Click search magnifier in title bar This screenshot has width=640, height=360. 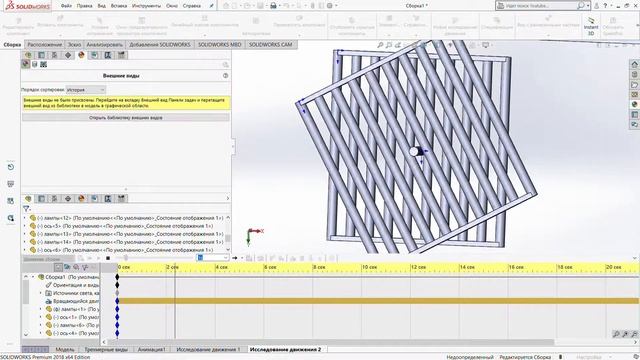point(581,6)
